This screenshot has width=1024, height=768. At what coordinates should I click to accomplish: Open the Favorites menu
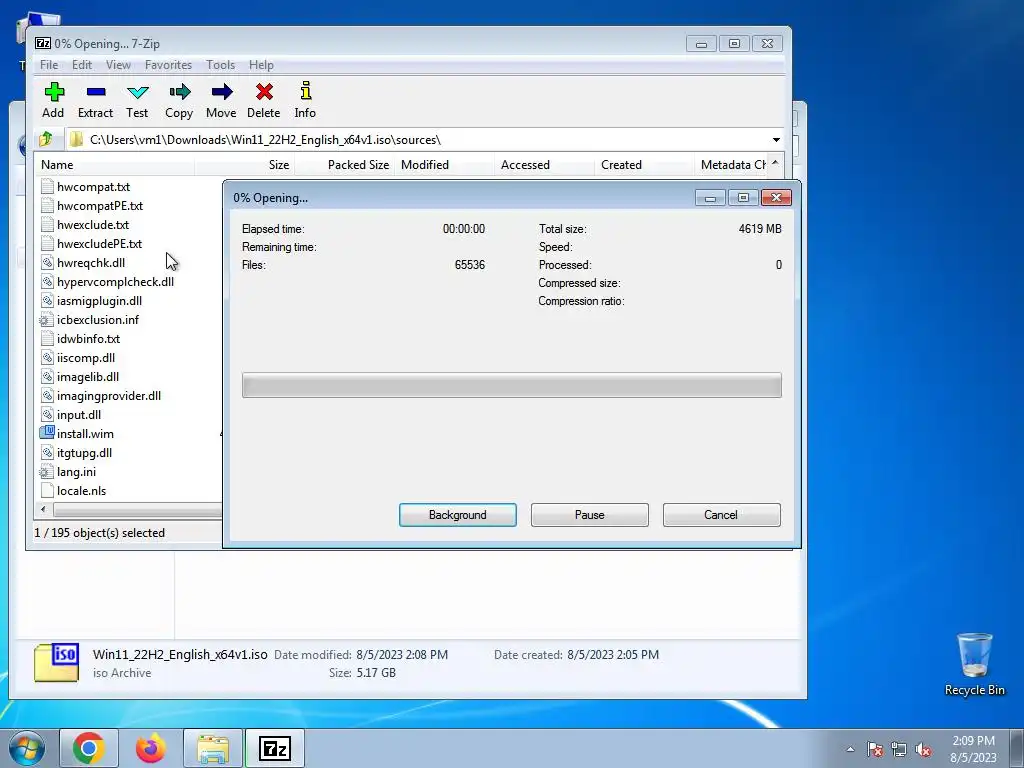click(x=168, y=65)
